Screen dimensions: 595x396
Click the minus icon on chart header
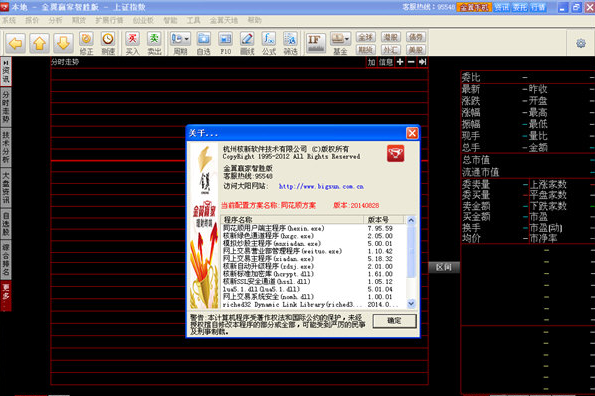pos(411,62)
